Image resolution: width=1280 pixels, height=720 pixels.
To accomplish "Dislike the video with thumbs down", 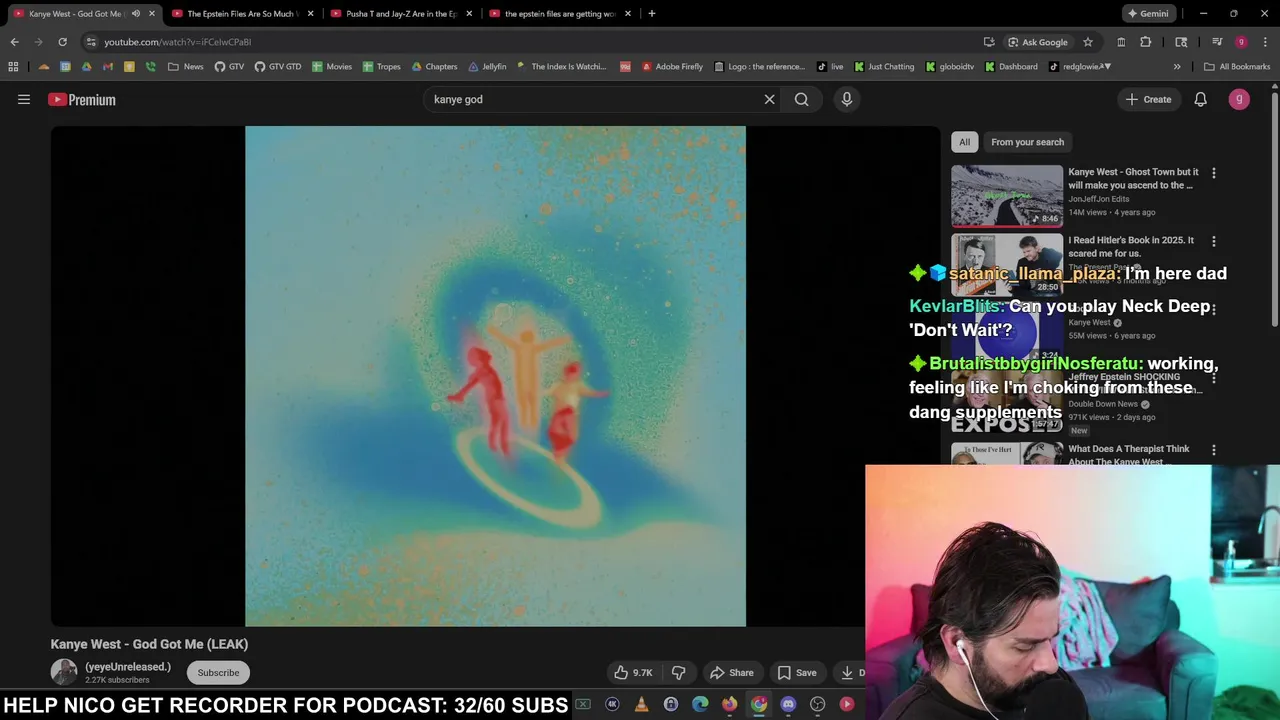I will (x=678, y=673).
